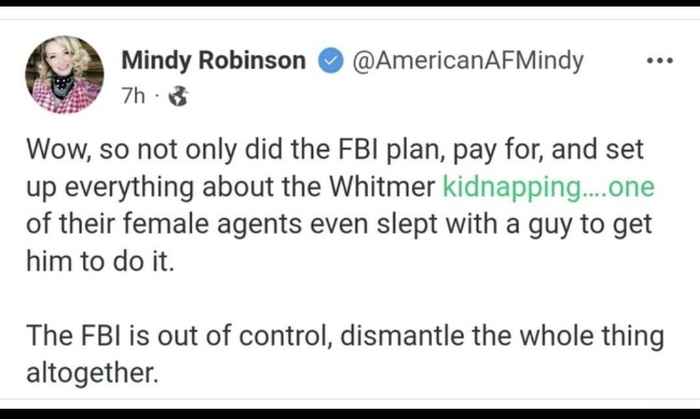Open the green "kidnapping....one" link
This screenshot has height=419, width=700.
click(546, 187)
